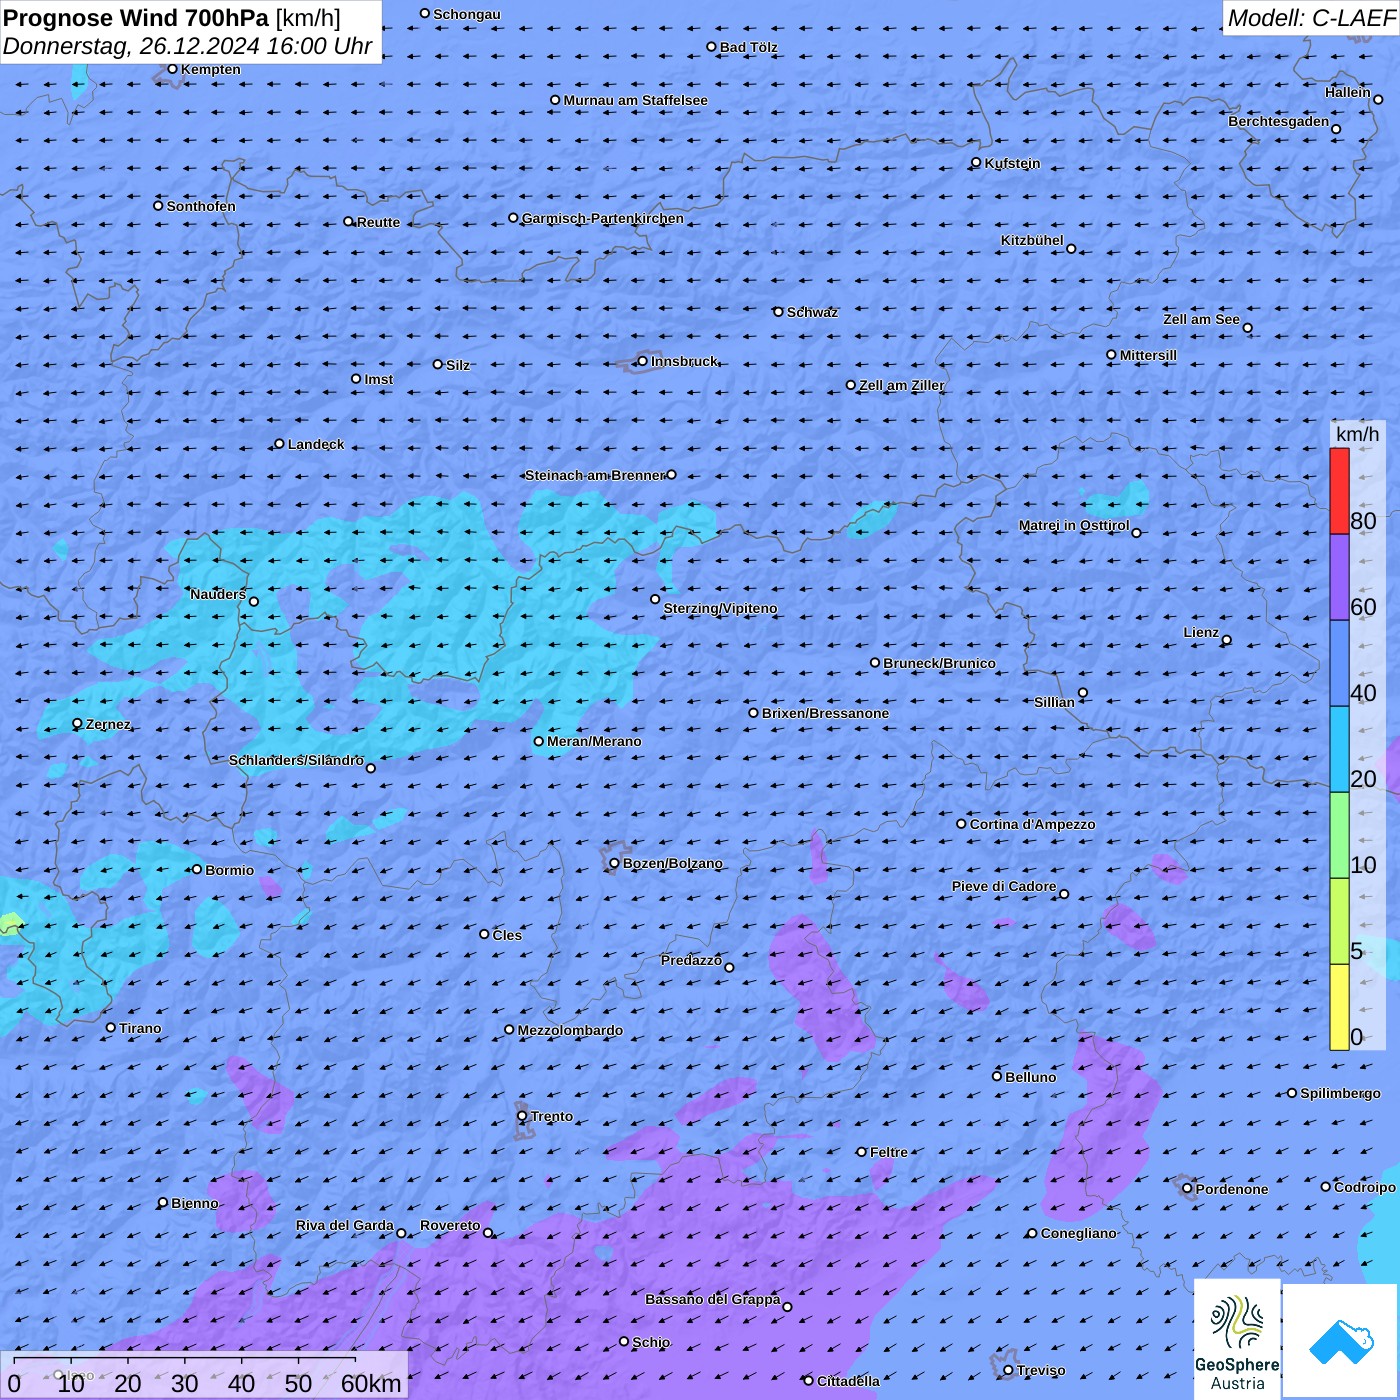Click the 'Riva del Garda' label
1400x1400 pixels.
click(x=345, y=1225)
